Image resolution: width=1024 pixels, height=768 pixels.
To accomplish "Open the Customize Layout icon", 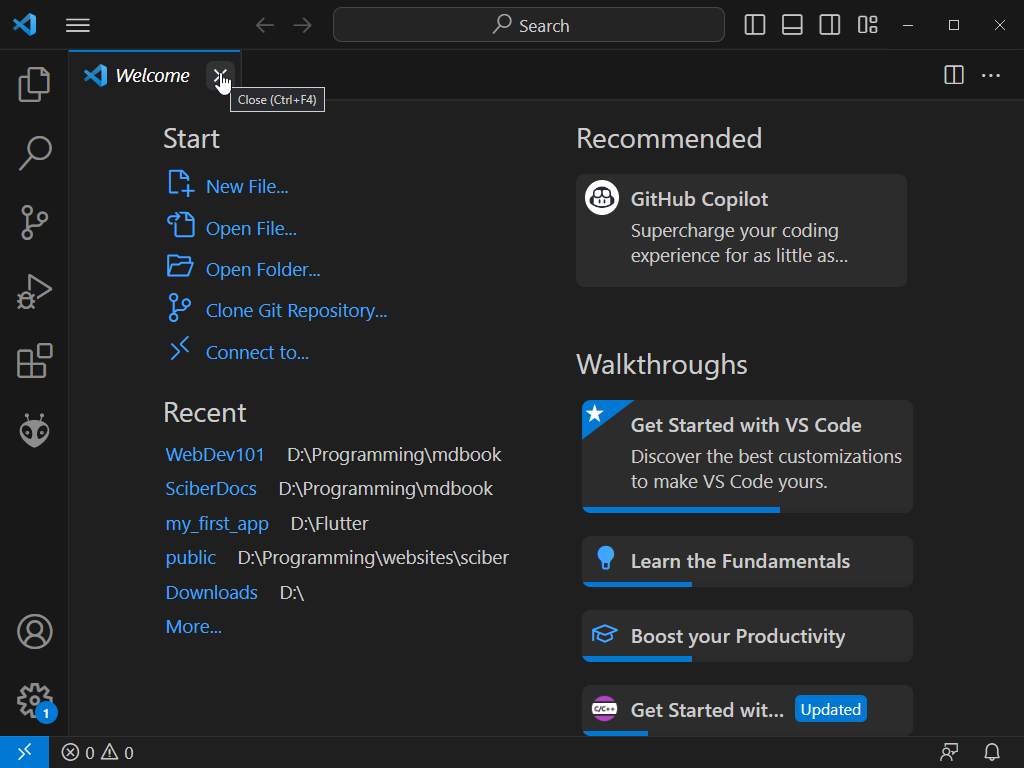I will click(x=867, y=25).
